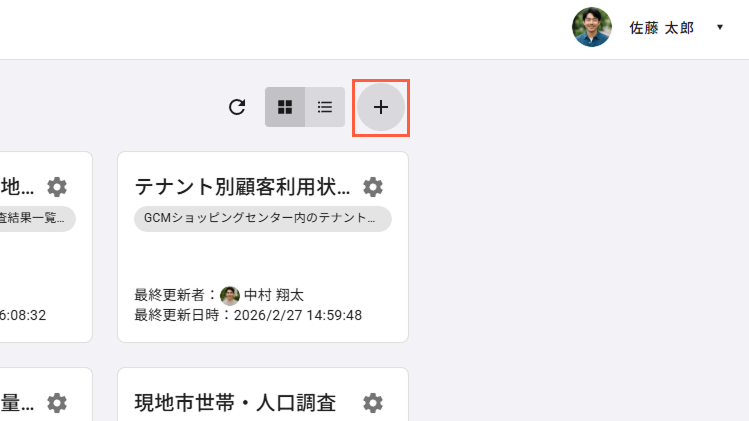The image size is (749, 421).
Task: Click the plus add button
Action: coord(381,107)
